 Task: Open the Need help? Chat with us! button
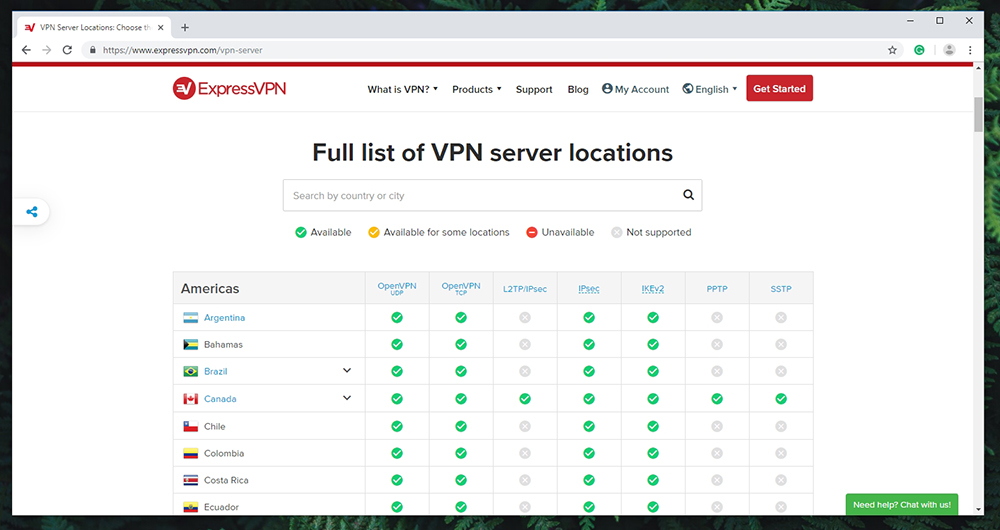point(901,504)
